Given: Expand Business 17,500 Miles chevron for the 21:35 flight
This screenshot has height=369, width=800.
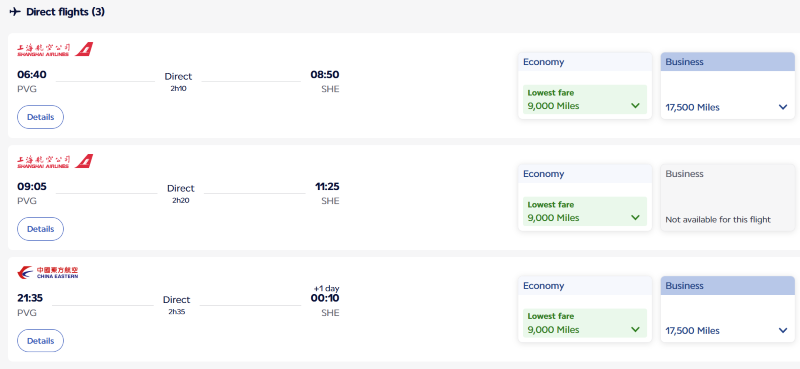Looking at the screenshot, I should point(783,331).
